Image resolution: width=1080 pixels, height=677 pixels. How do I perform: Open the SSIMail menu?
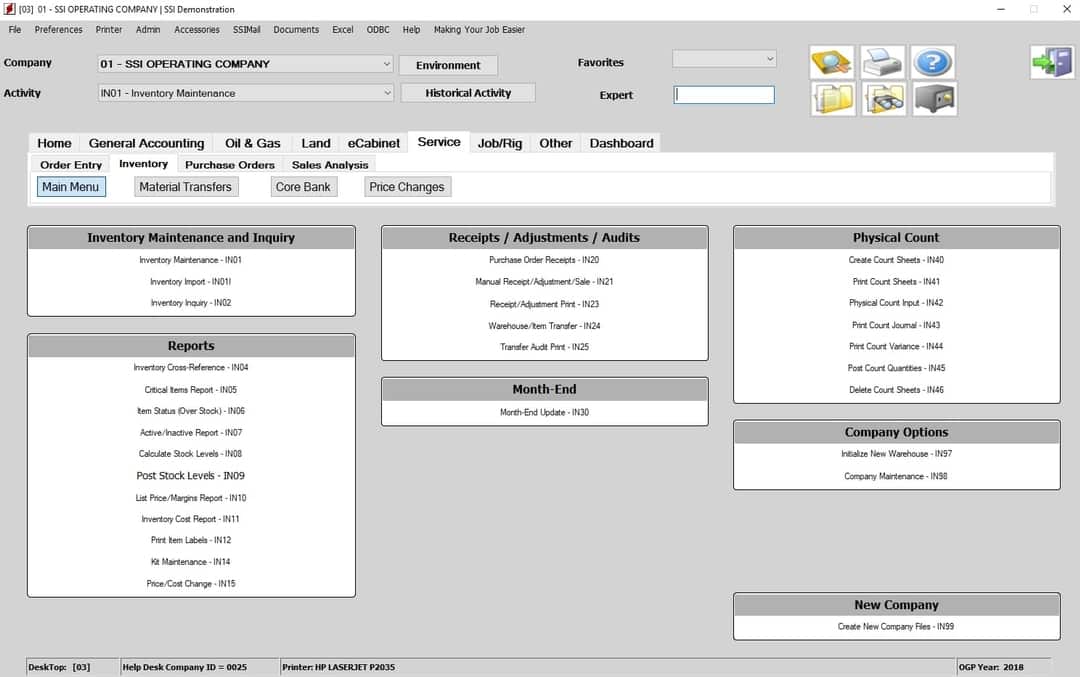point(245,30)
